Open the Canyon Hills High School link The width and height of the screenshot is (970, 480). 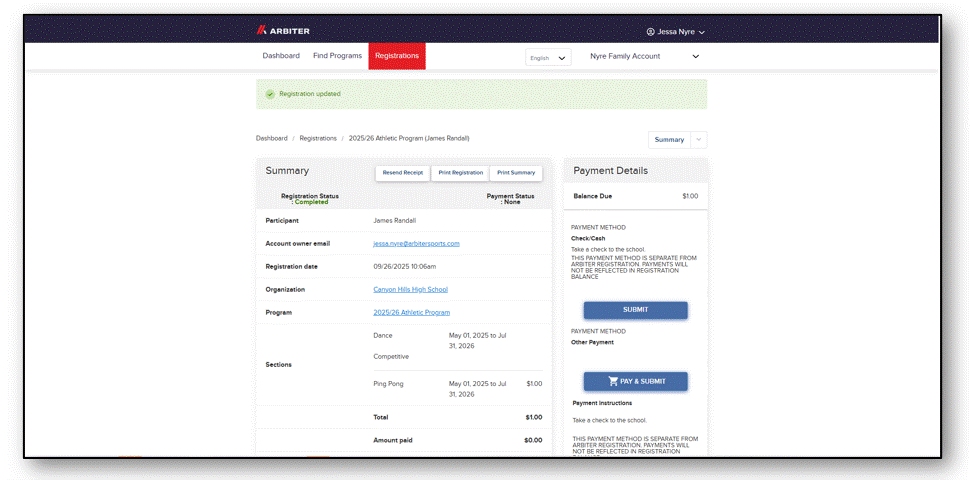pos(411,289)
